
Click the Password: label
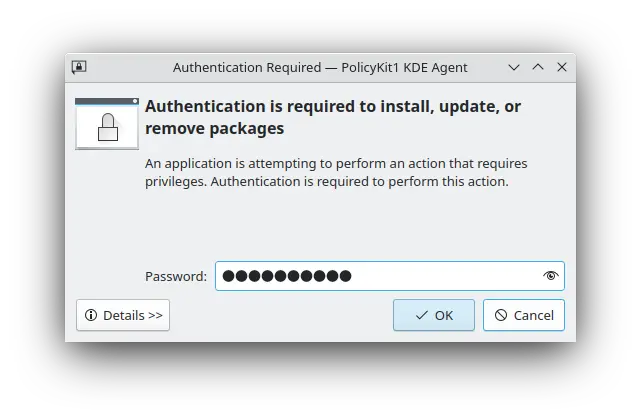coord(176,276)
